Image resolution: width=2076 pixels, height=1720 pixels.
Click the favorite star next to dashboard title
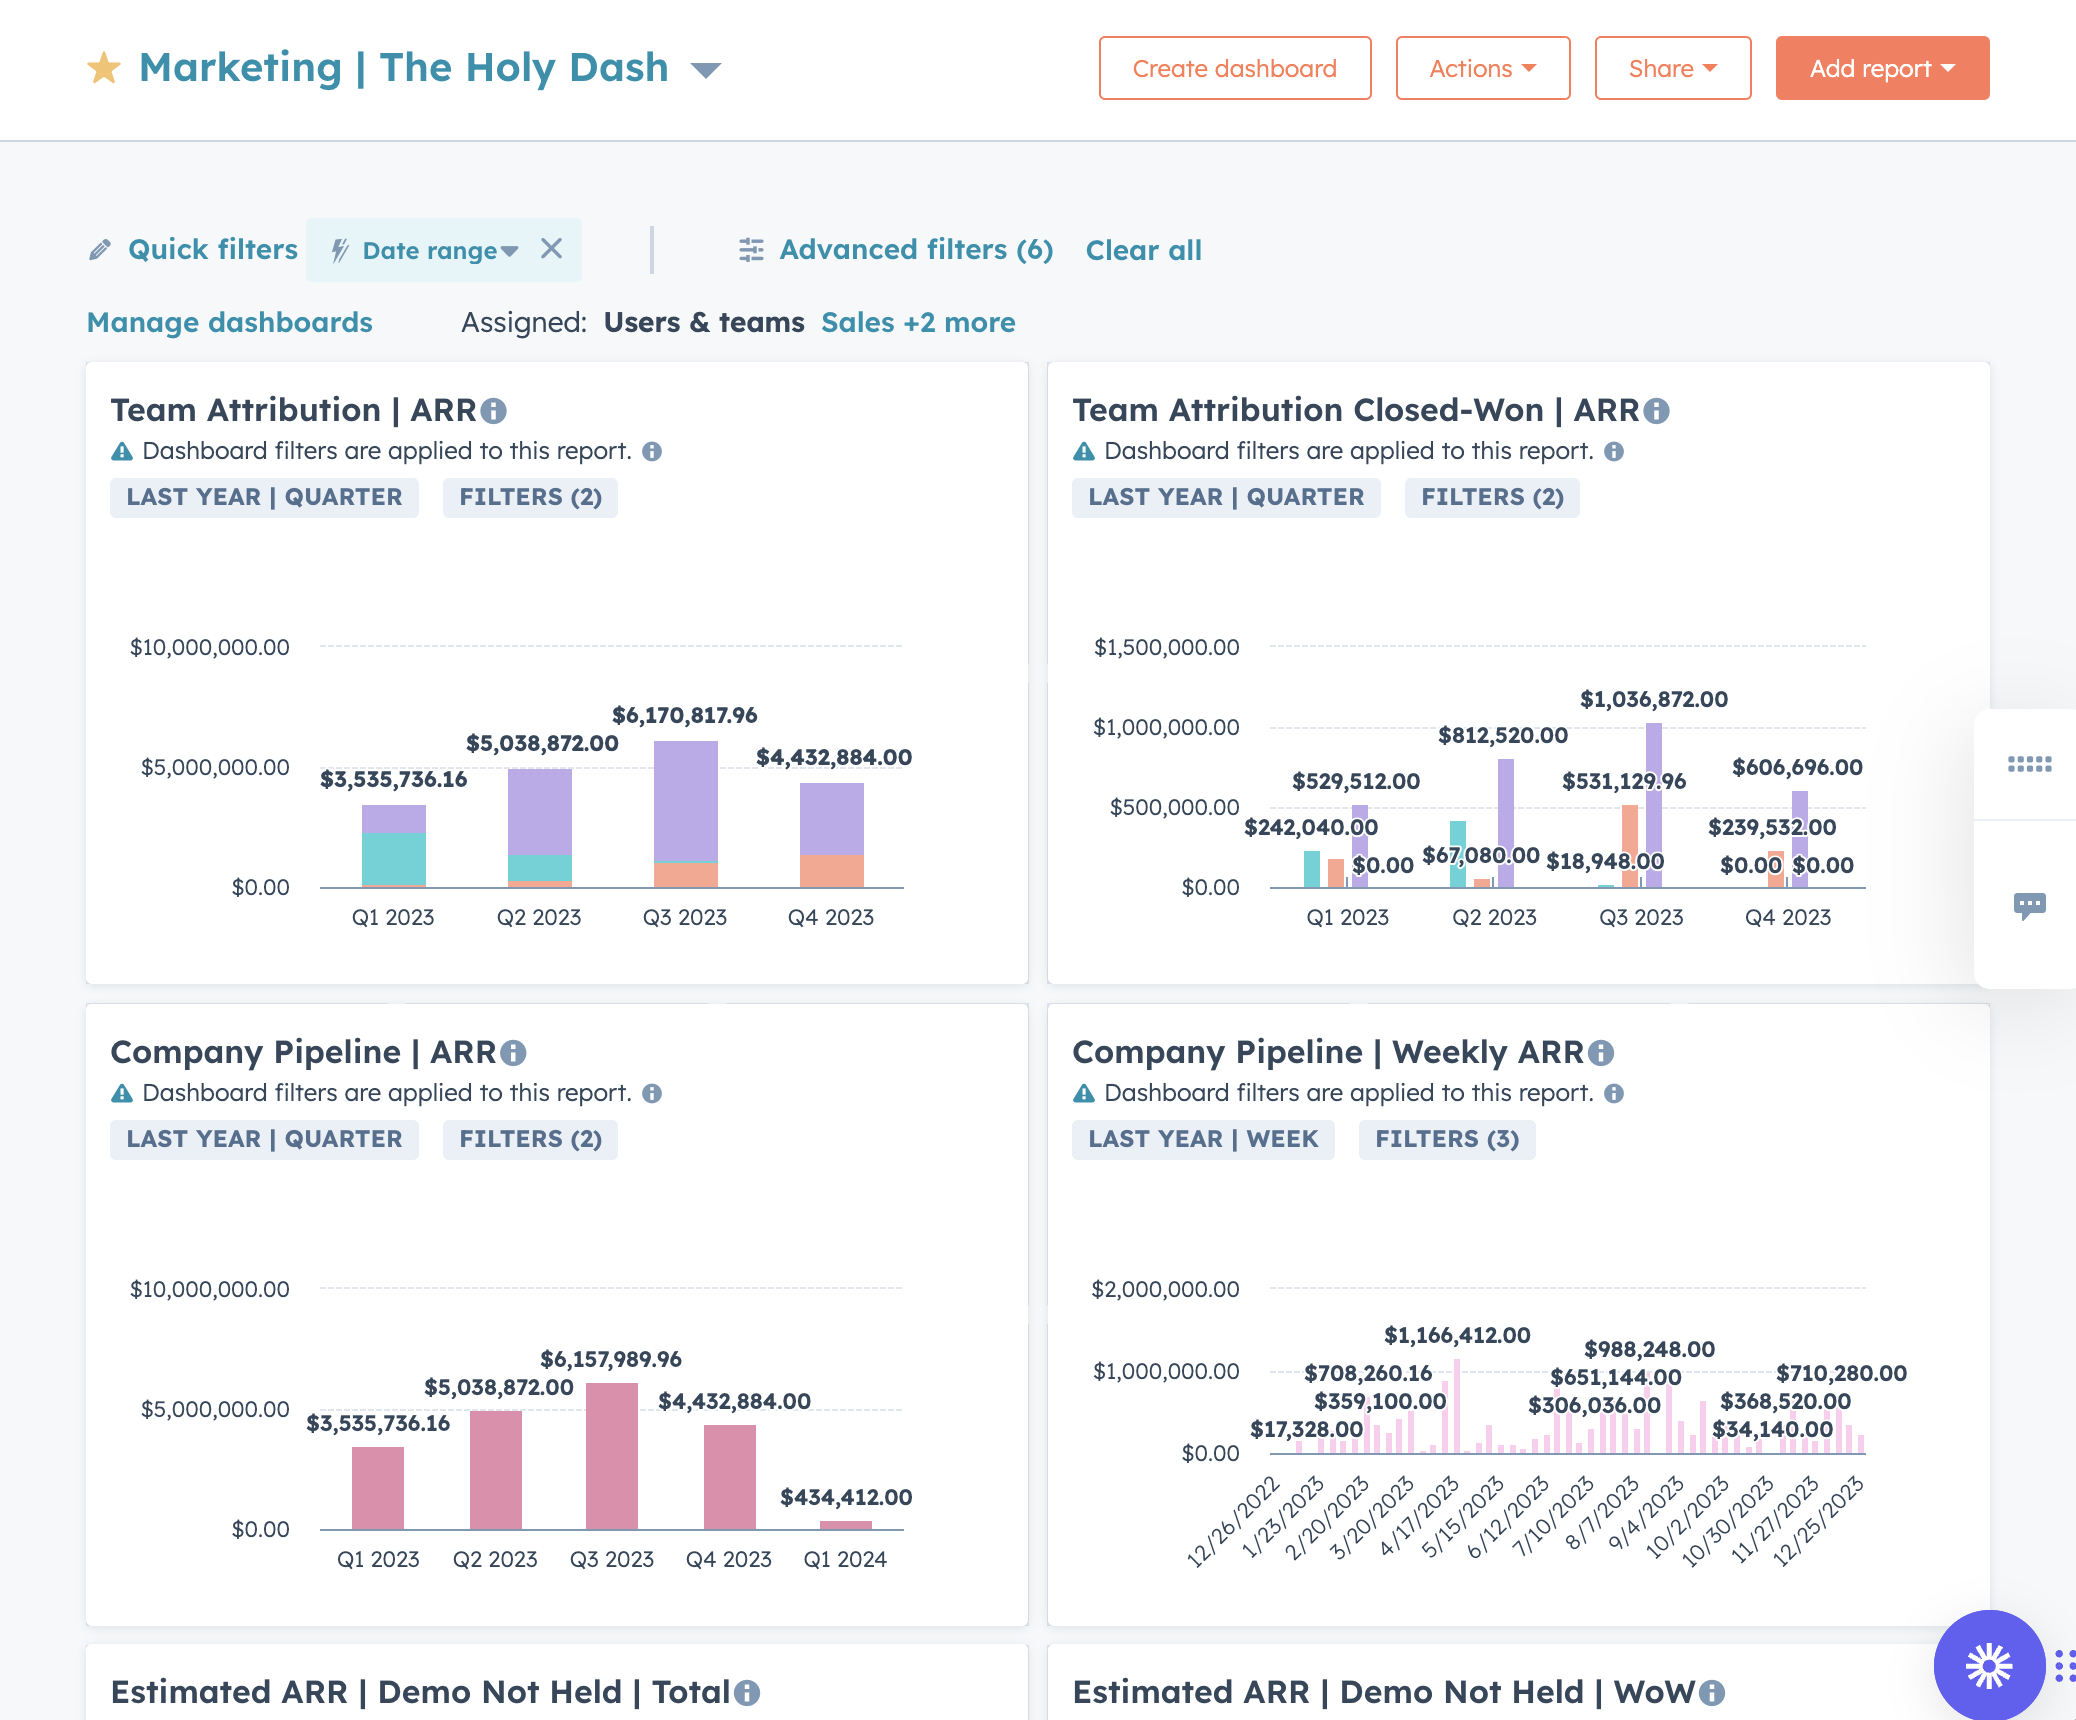tap(104, 68)
